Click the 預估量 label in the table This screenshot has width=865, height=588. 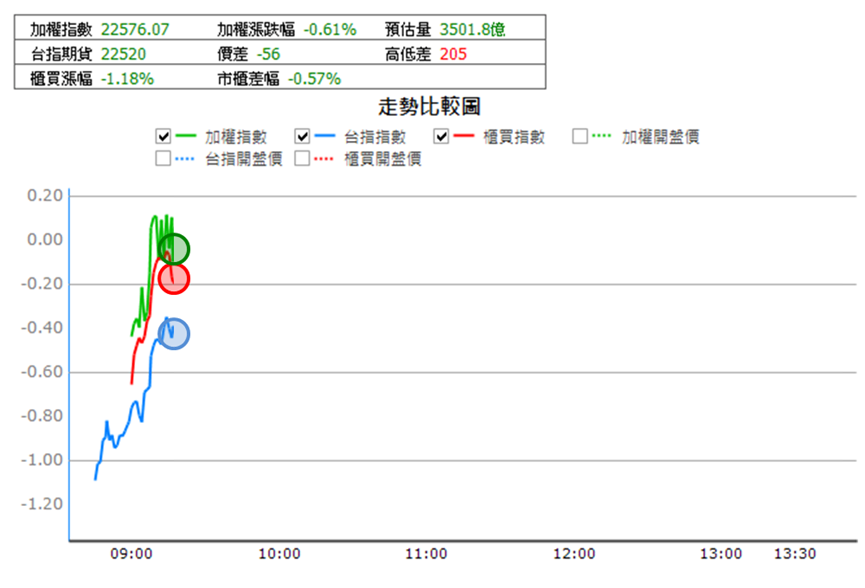tap(408, 29)
